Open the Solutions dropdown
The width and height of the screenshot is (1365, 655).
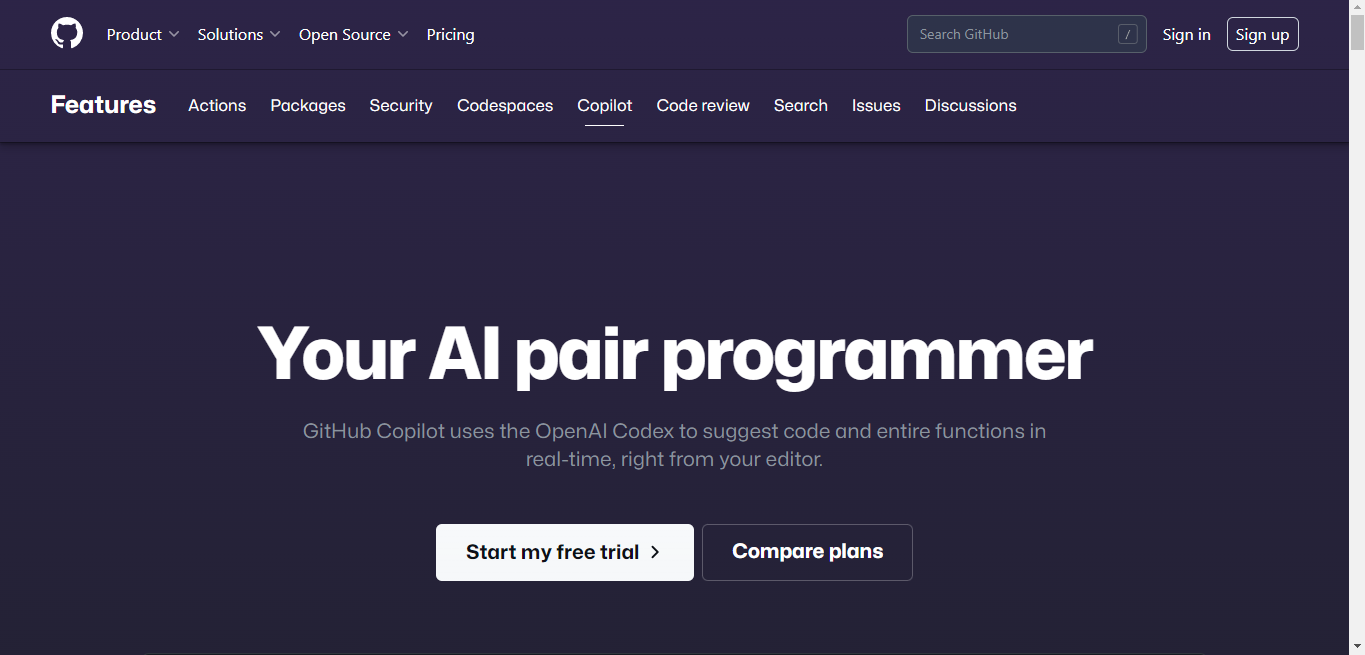point(239,34)
